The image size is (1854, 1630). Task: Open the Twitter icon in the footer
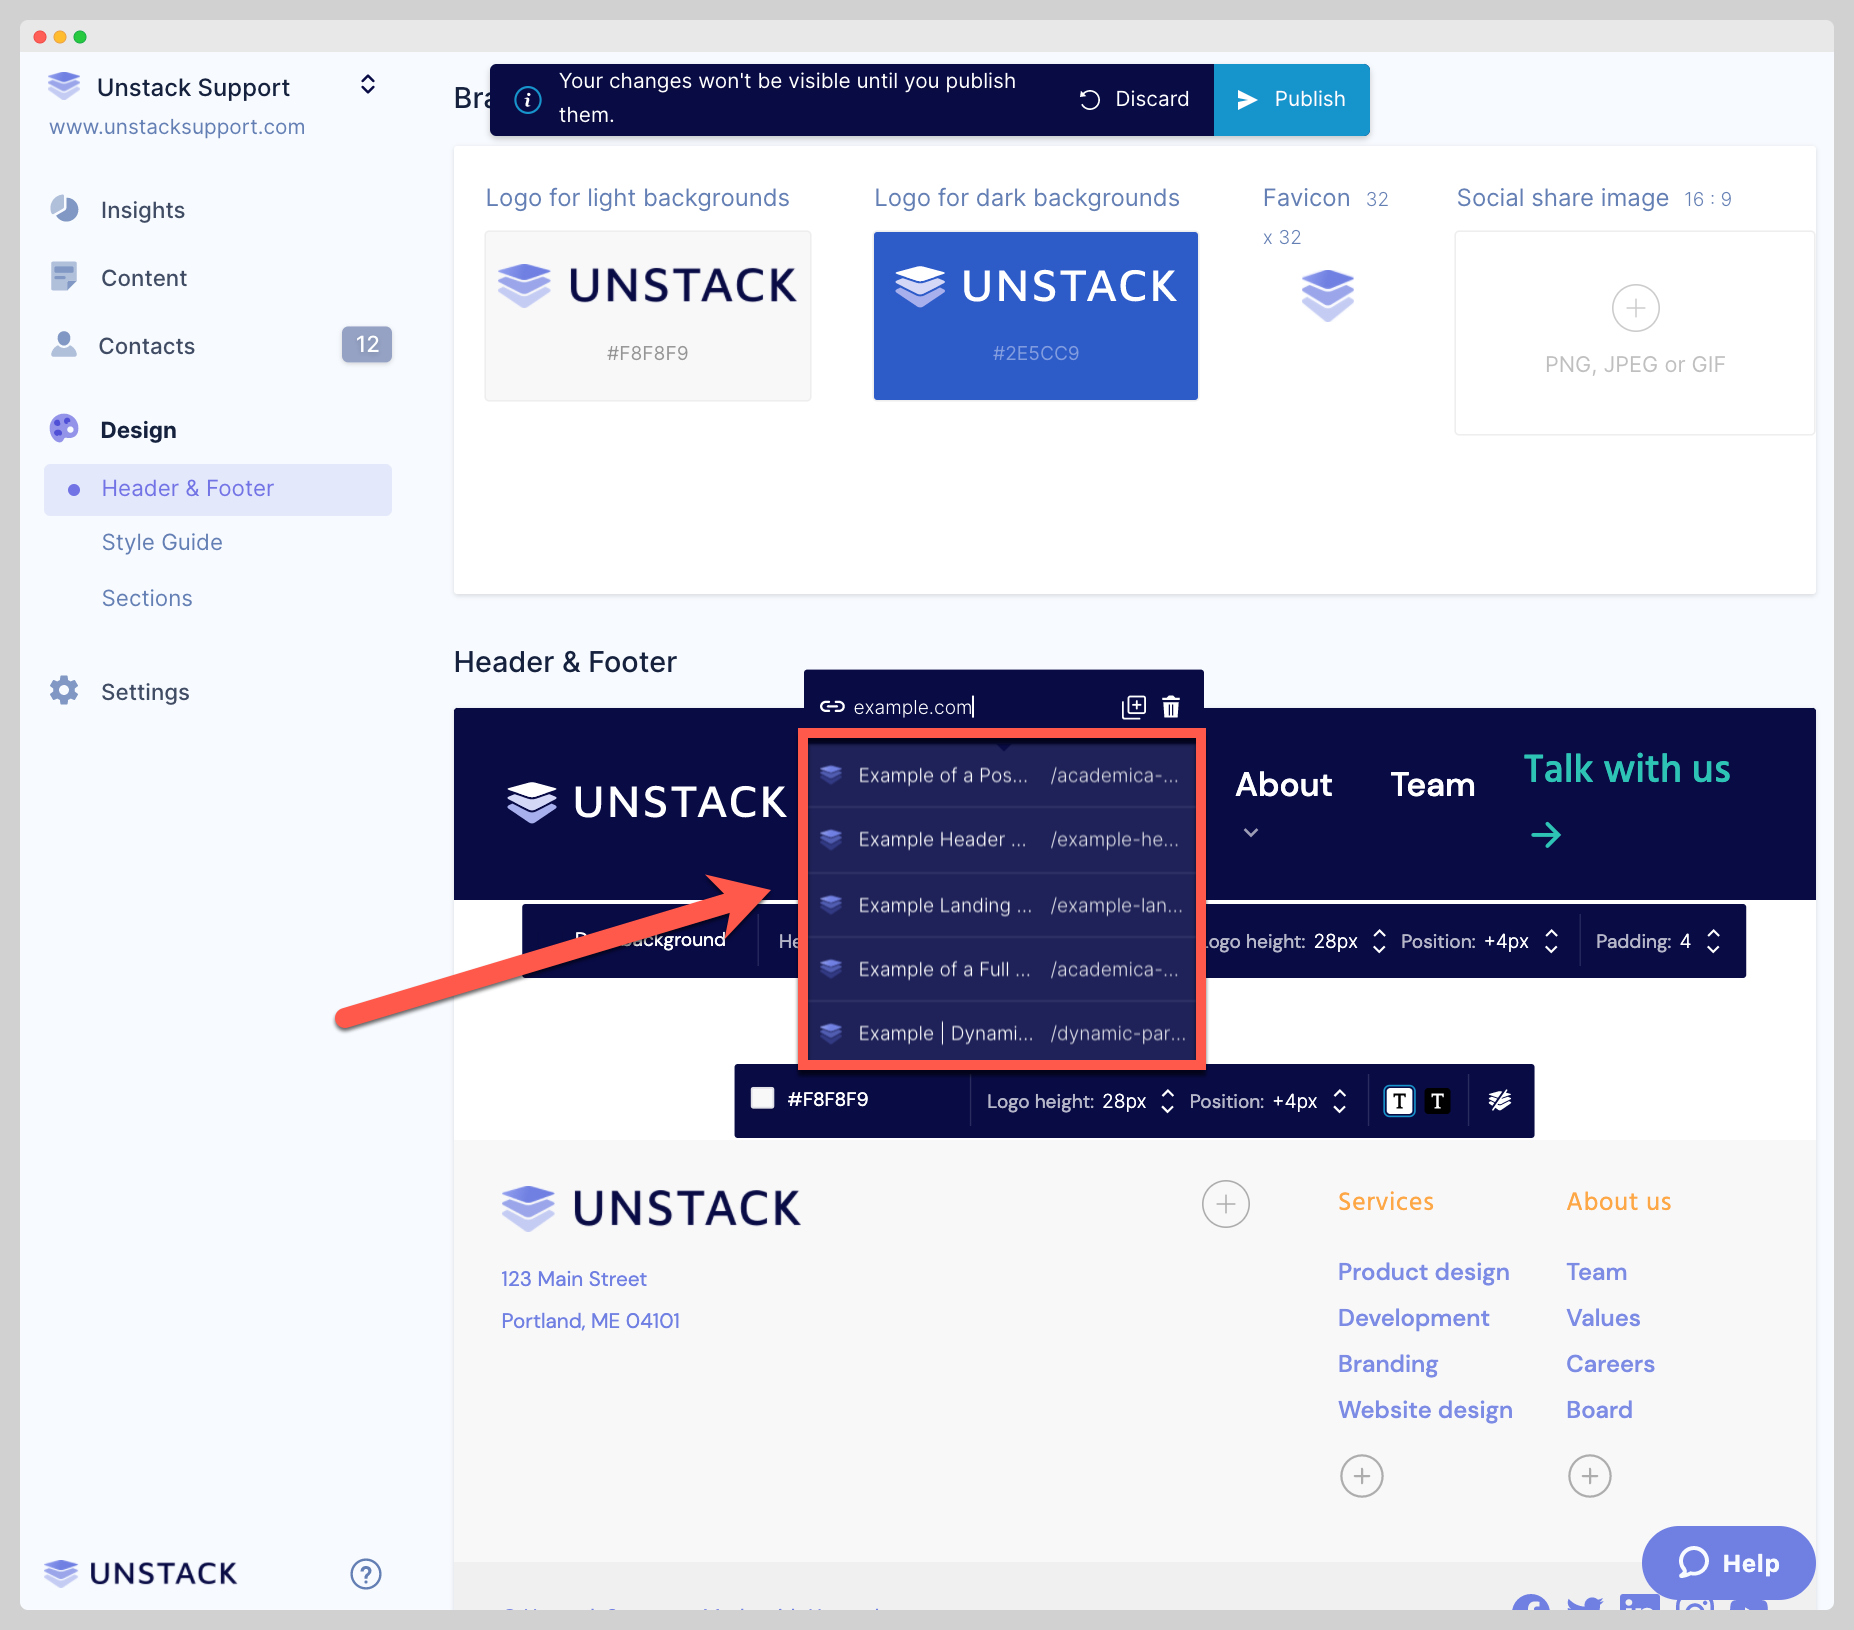pyautogui.click(x=1585, y=1606)
